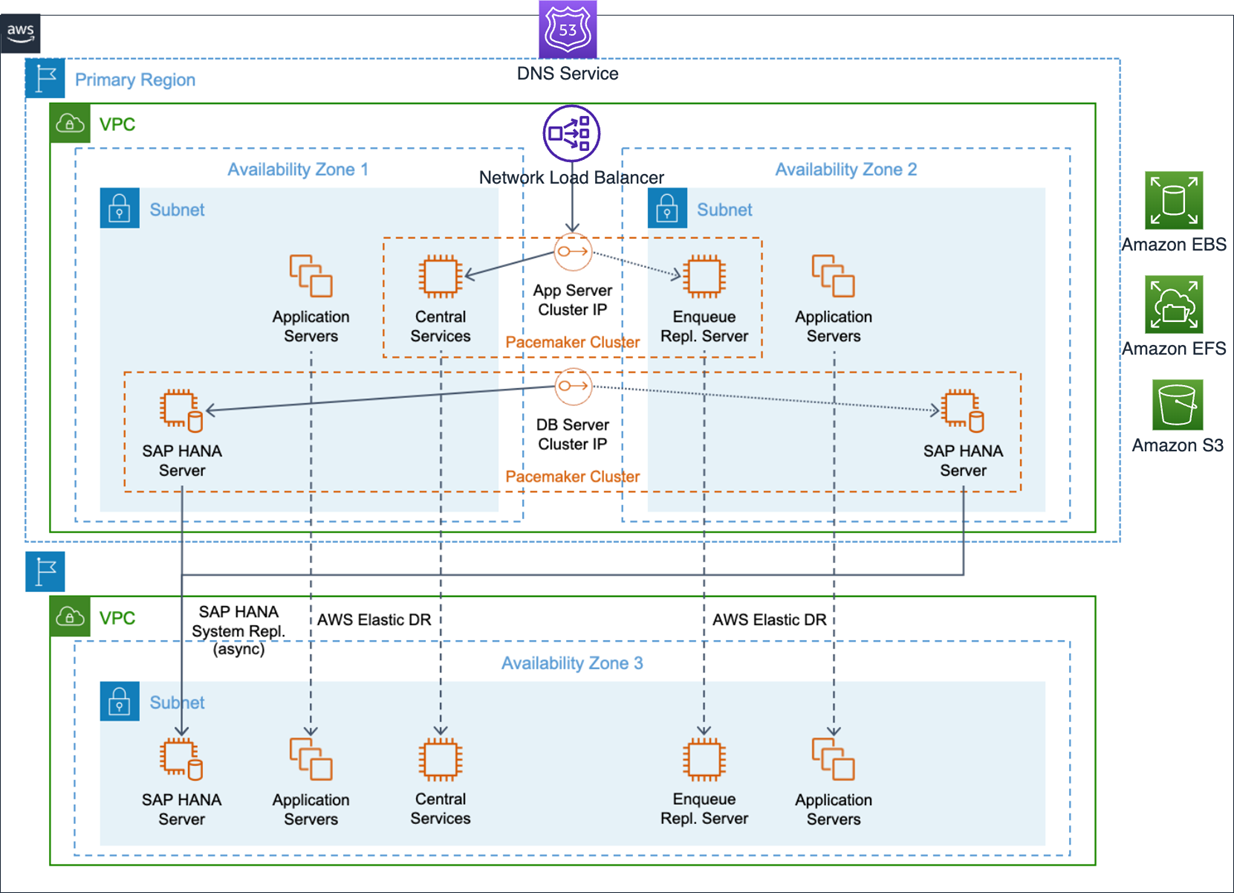Select SAP HANA Server icon in Availability Zone 1
The height and width of the screenshot is (893, 1234).
coord(181,410)
